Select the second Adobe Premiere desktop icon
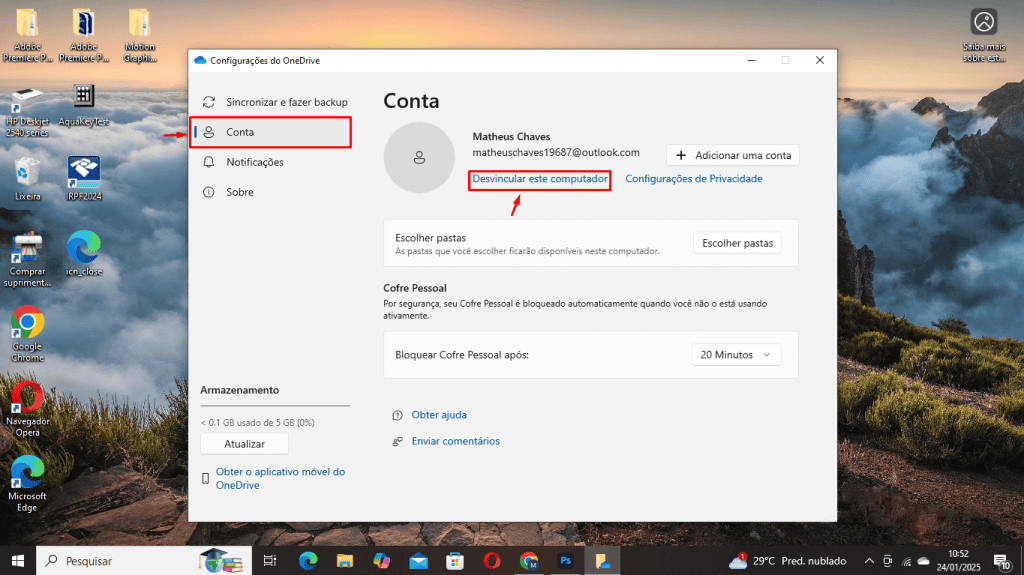Screen dimensions: 1024x575 point(84,36)
